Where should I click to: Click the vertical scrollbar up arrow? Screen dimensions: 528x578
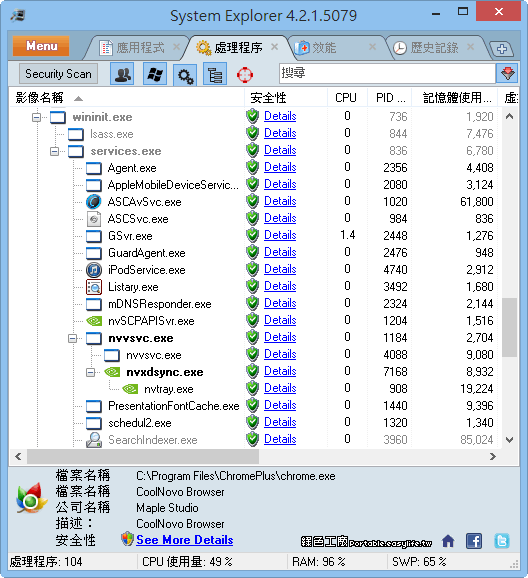[x=510, y=116]
